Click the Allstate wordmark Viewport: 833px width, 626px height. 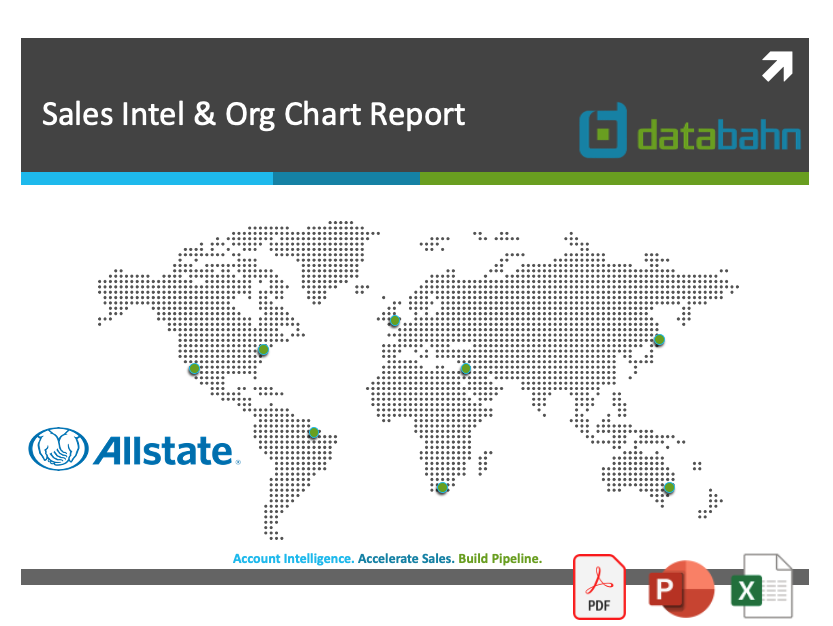[165, 451]
